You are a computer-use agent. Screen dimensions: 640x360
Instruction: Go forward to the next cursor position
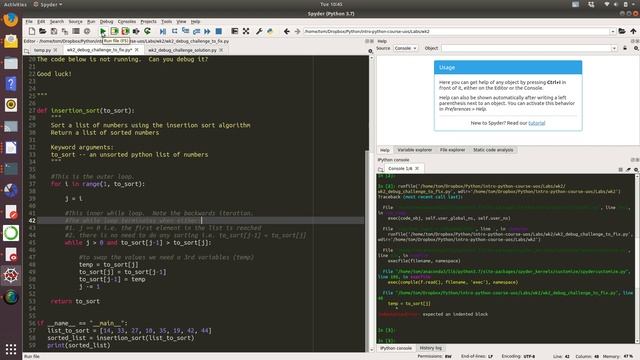(x=298, y=31)
